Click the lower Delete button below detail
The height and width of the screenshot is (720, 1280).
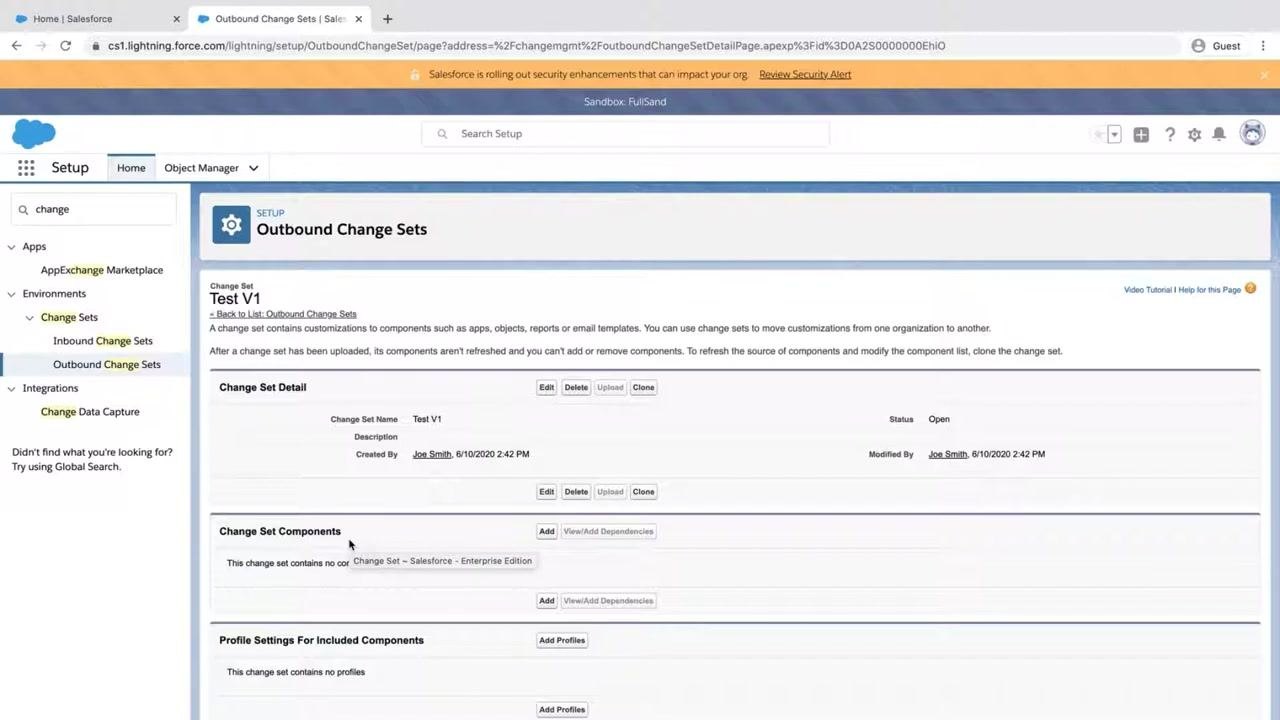[x=576, y=492]
